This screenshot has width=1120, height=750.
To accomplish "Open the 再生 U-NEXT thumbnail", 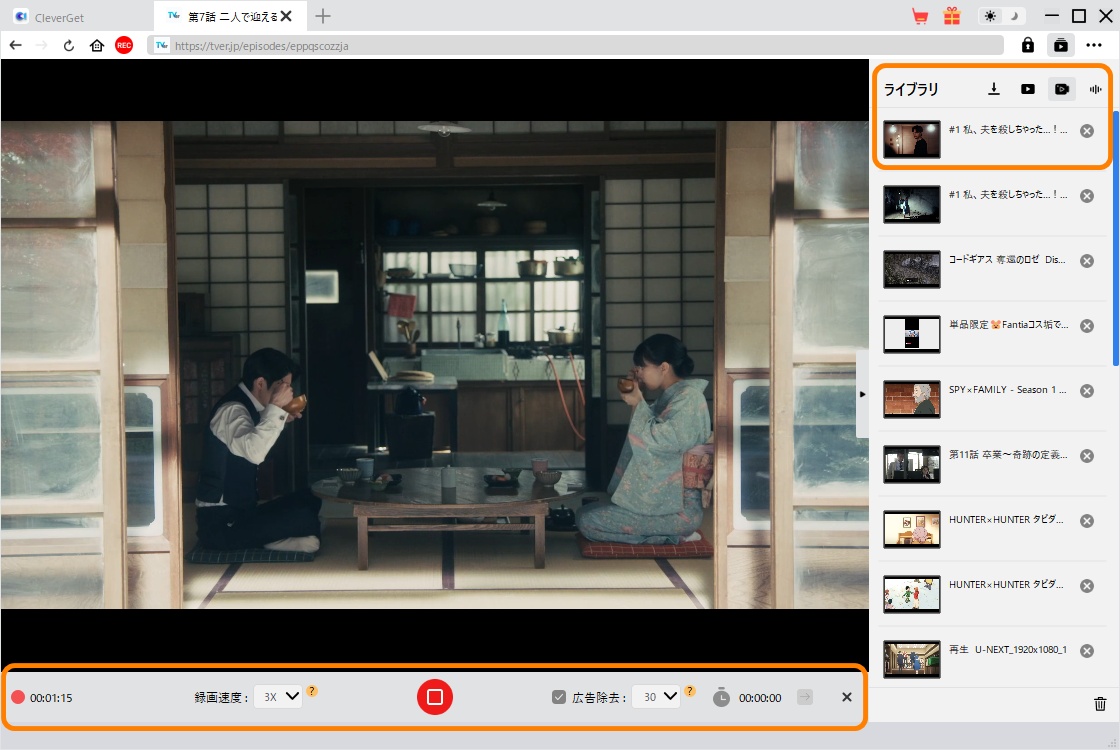I will click(911, 659).
